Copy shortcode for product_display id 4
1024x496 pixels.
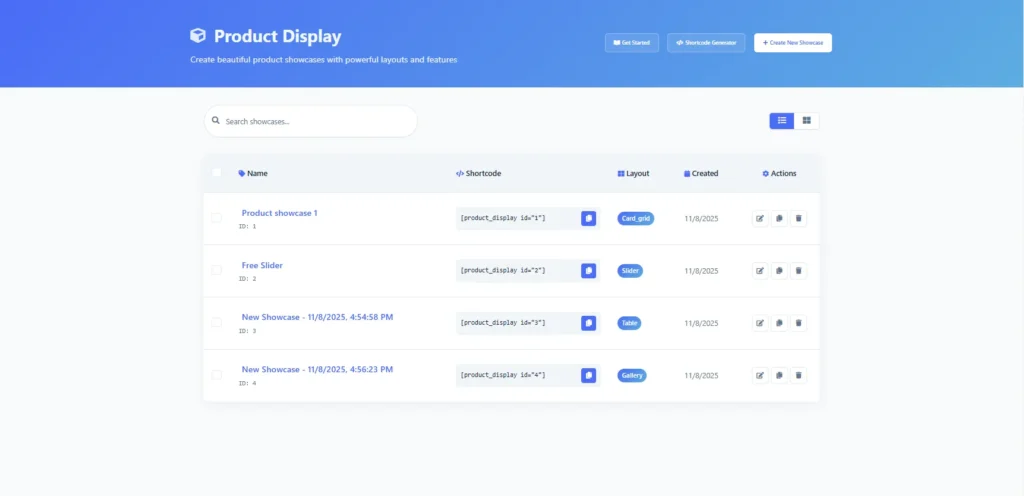click(588, 375)
